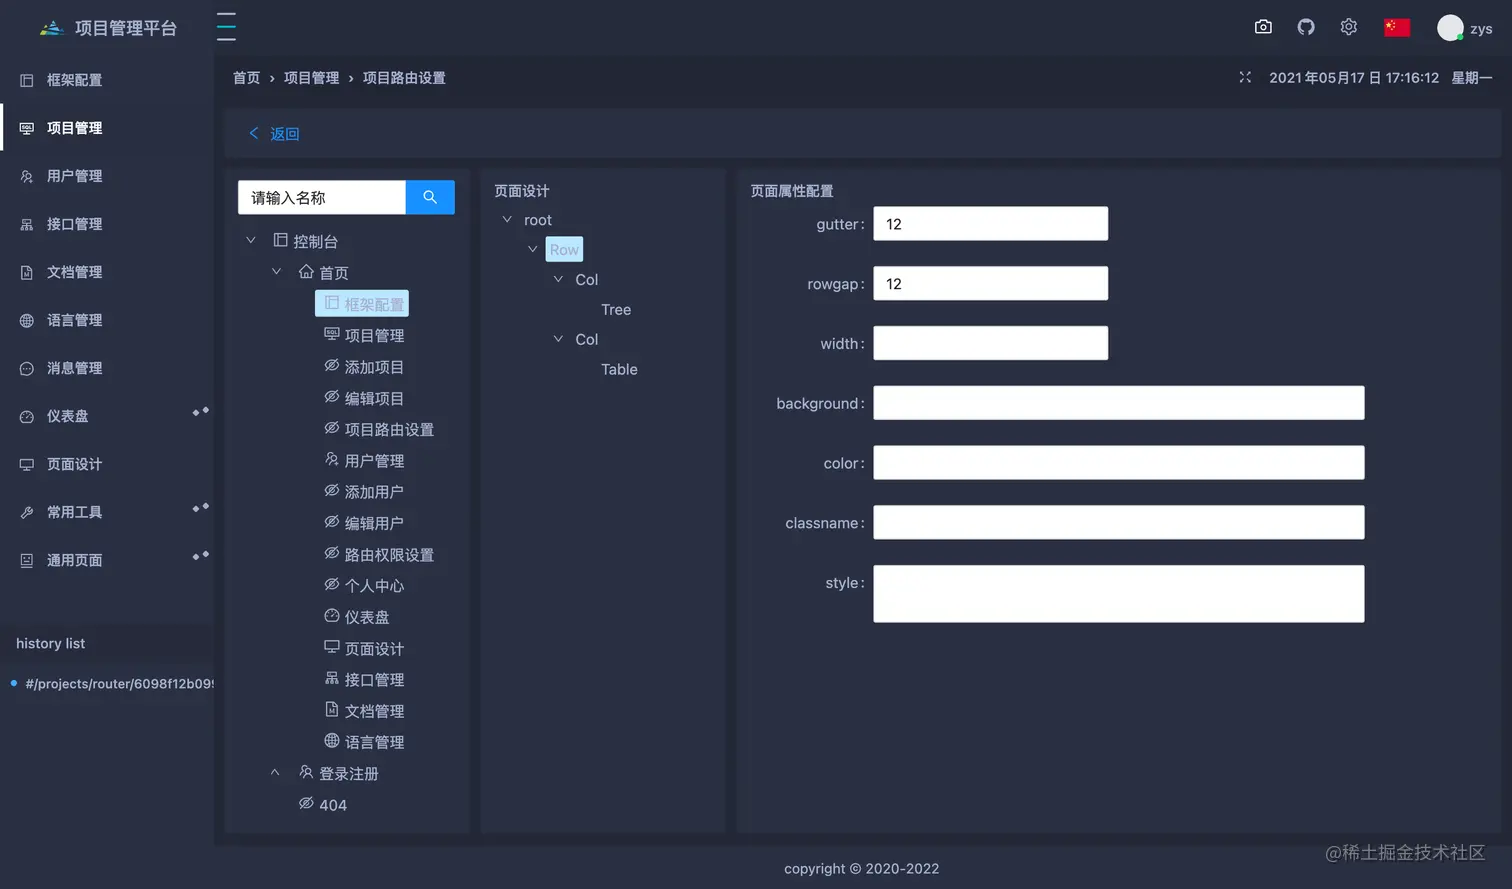
Task: Click the globe icon beside 语言管理 tree node
Action: click(332, 741)
